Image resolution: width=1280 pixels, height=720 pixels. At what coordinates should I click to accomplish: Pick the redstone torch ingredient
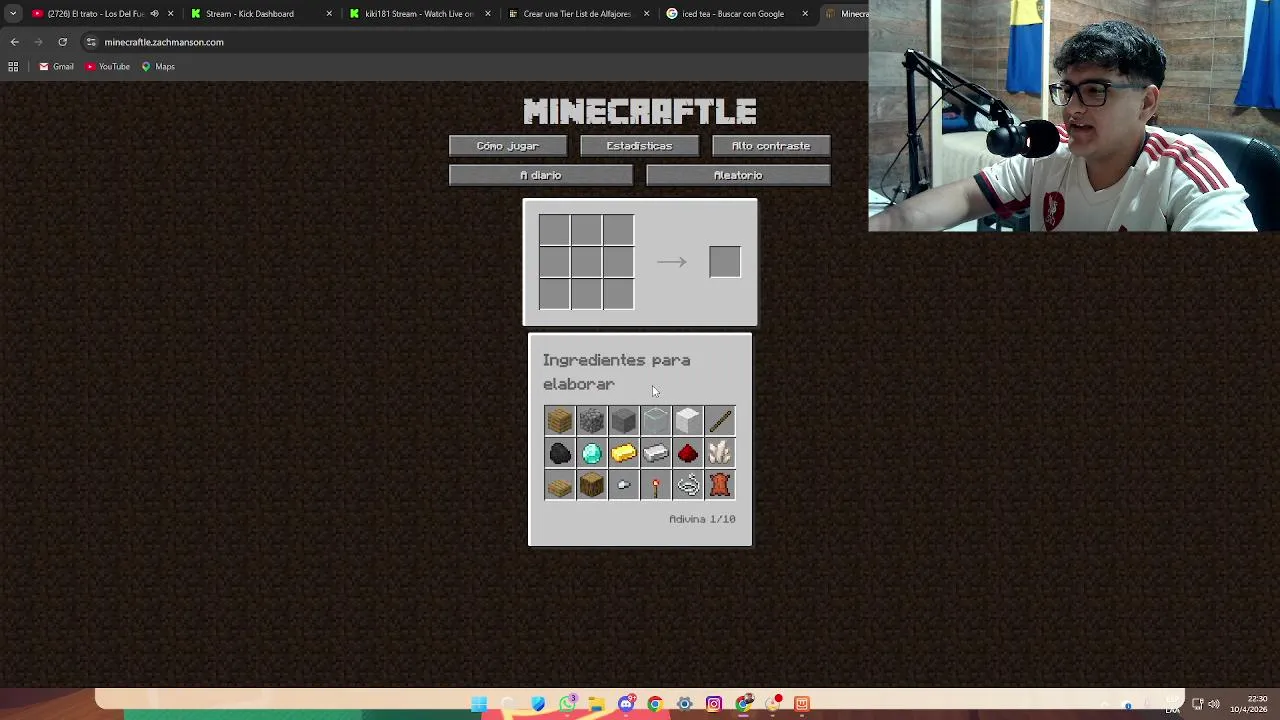point(655,485)
